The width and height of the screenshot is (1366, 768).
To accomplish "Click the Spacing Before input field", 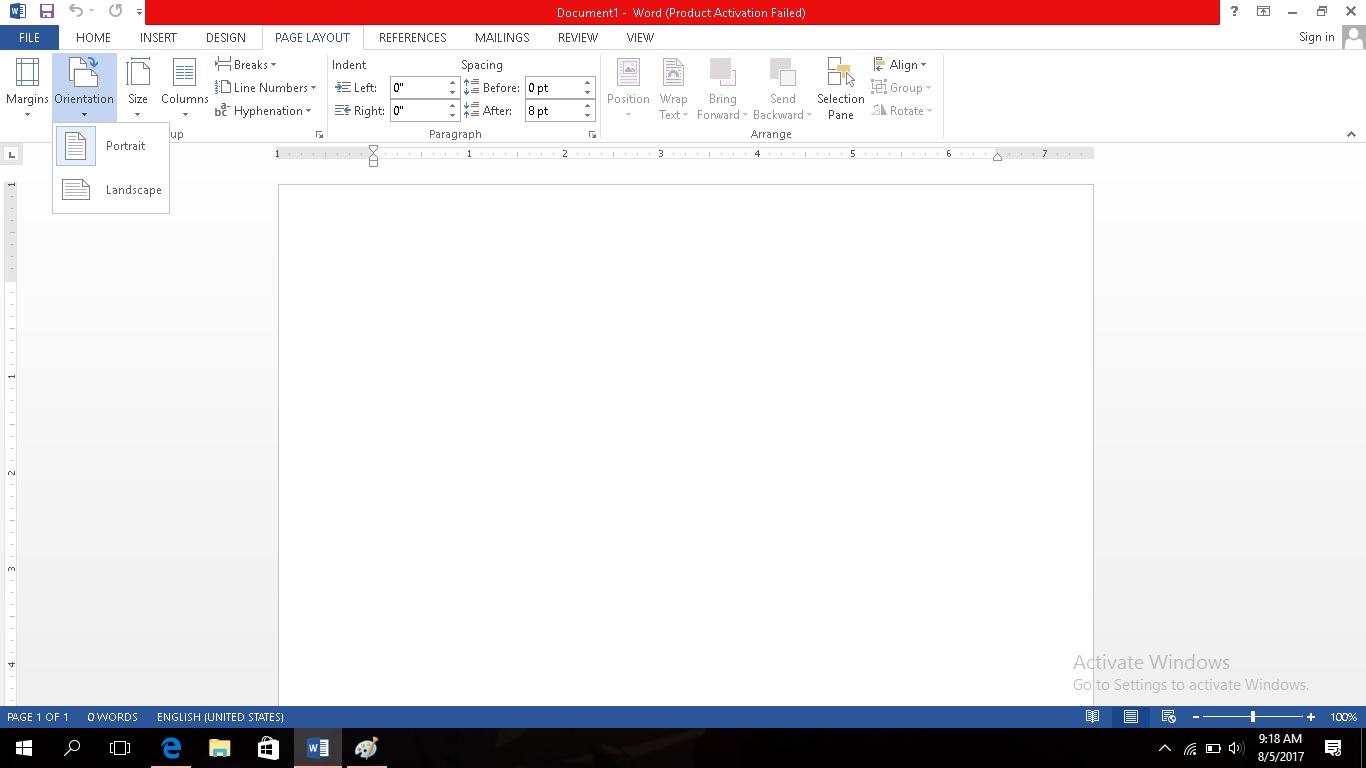I will [x=553, y=88].
